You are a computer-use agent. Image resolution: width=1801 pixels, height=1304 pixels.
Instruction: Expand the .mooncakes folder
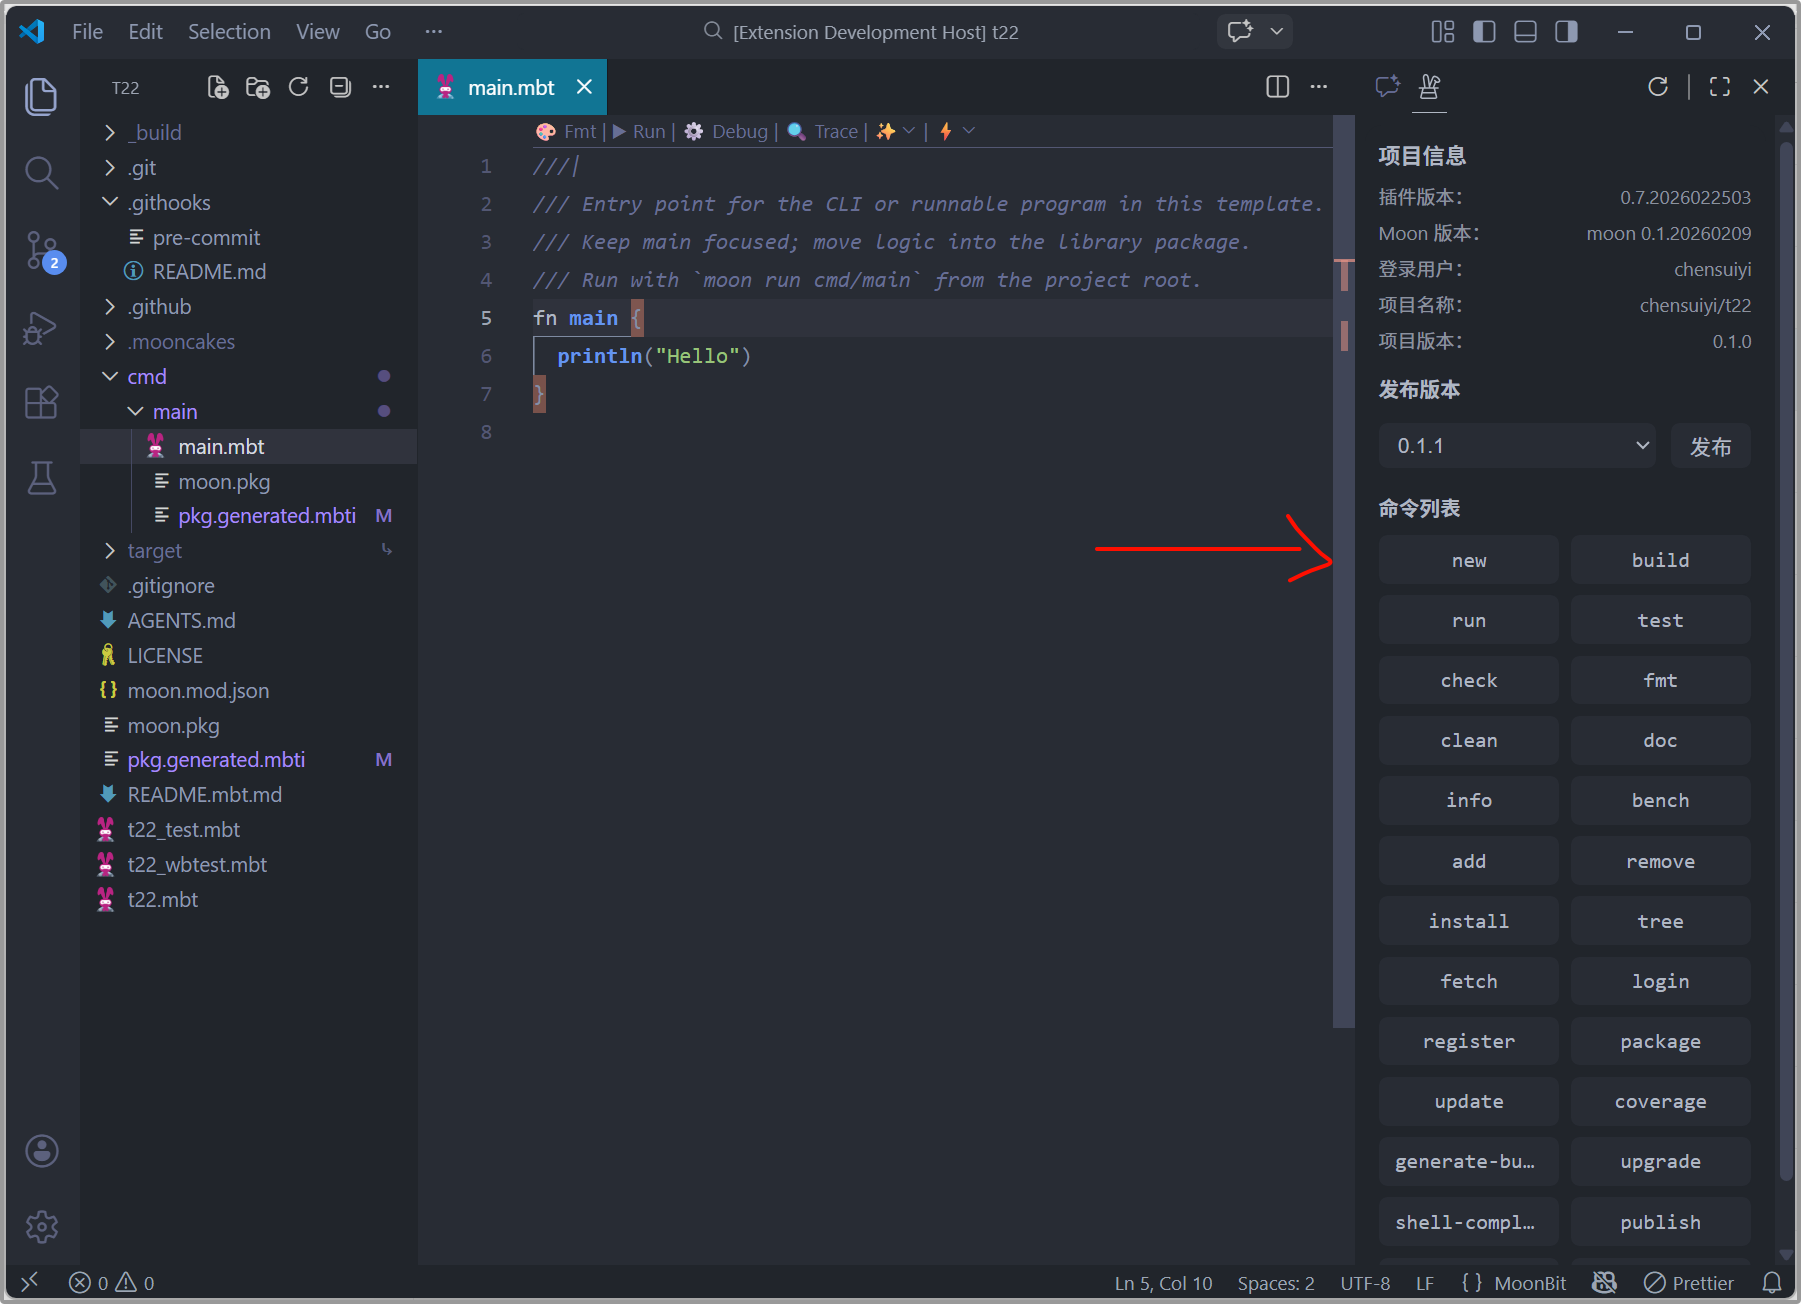pyautogui.click(x=248, y=341)
